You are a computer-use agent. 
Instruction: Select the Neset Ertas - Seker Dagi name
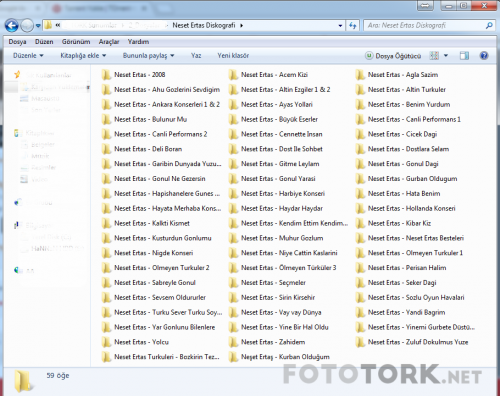(x=402, y=283)
